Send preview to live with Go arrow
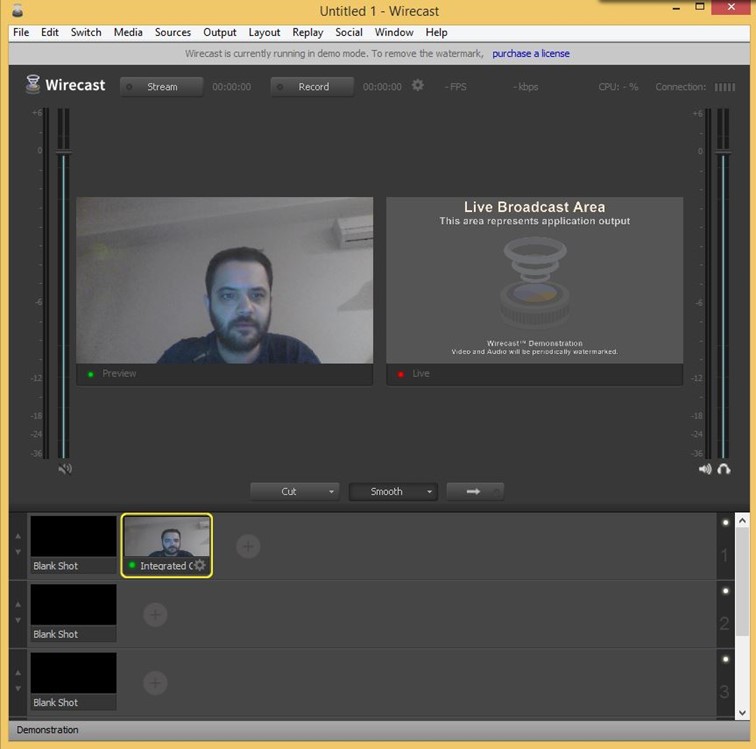756x749 pixels. 475,491
